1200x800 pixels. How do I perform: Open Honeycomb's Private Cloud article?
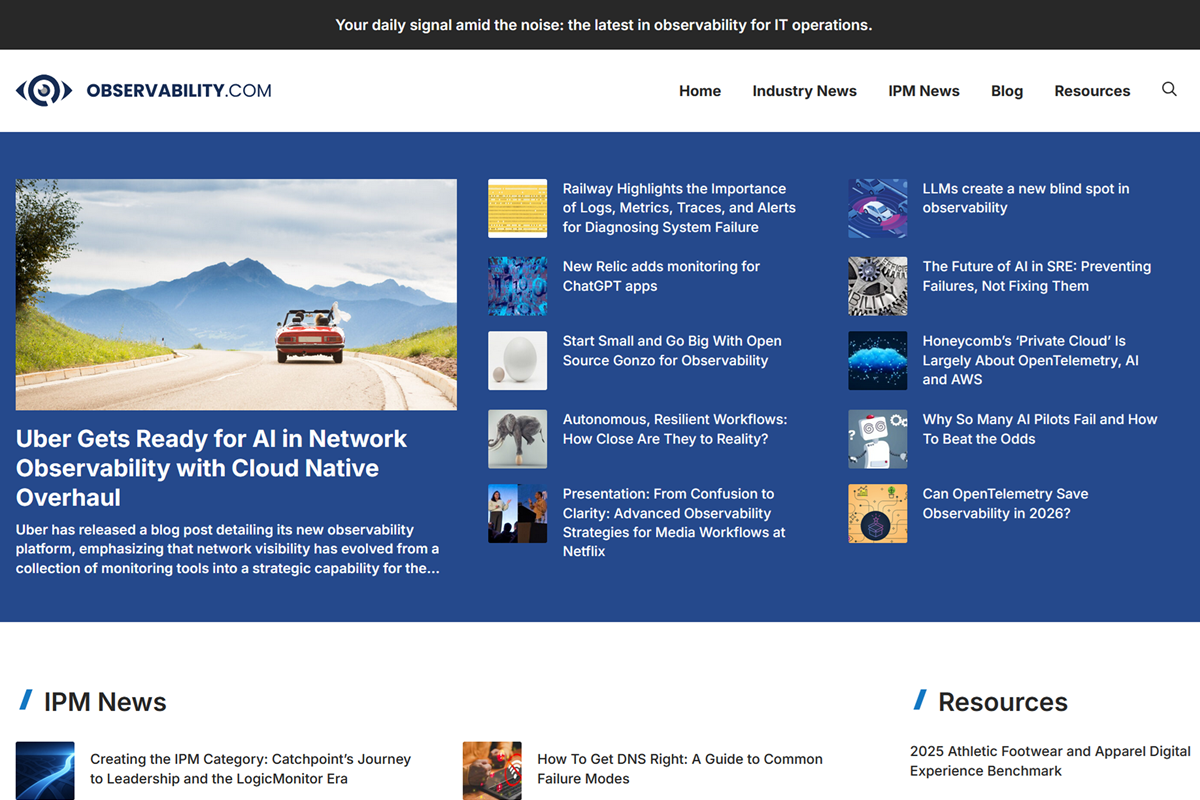point(1030,360)
